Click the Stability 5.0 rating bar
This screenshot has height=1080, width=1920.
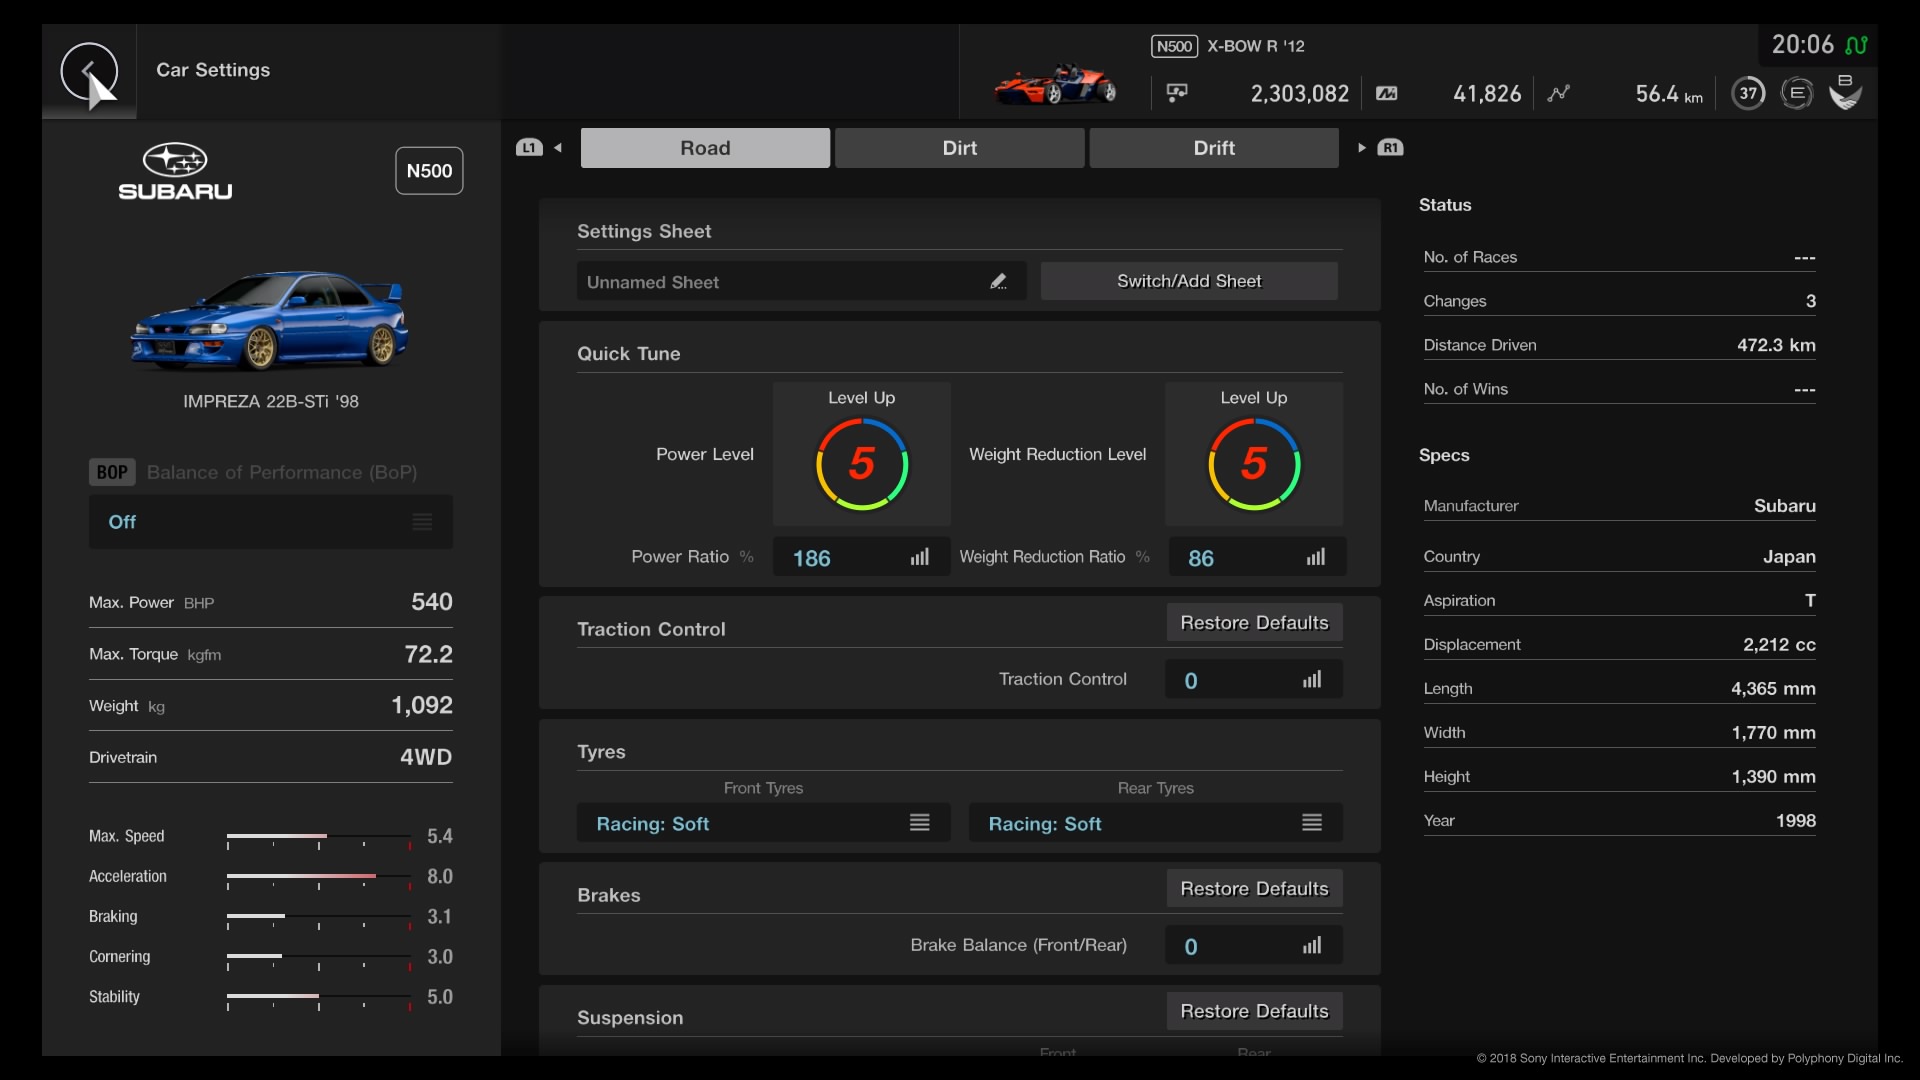coord(319,997)
